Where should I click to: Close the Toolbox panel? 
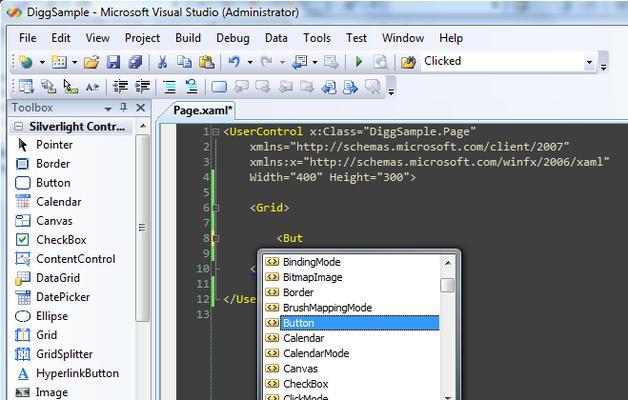point(141,107)
